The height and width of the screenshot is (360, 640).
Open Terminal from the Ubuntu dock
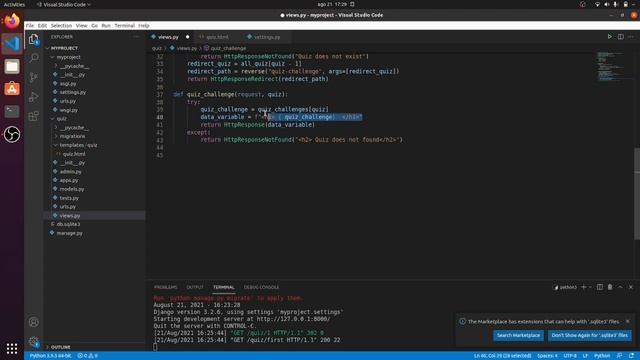click(12, 111)
